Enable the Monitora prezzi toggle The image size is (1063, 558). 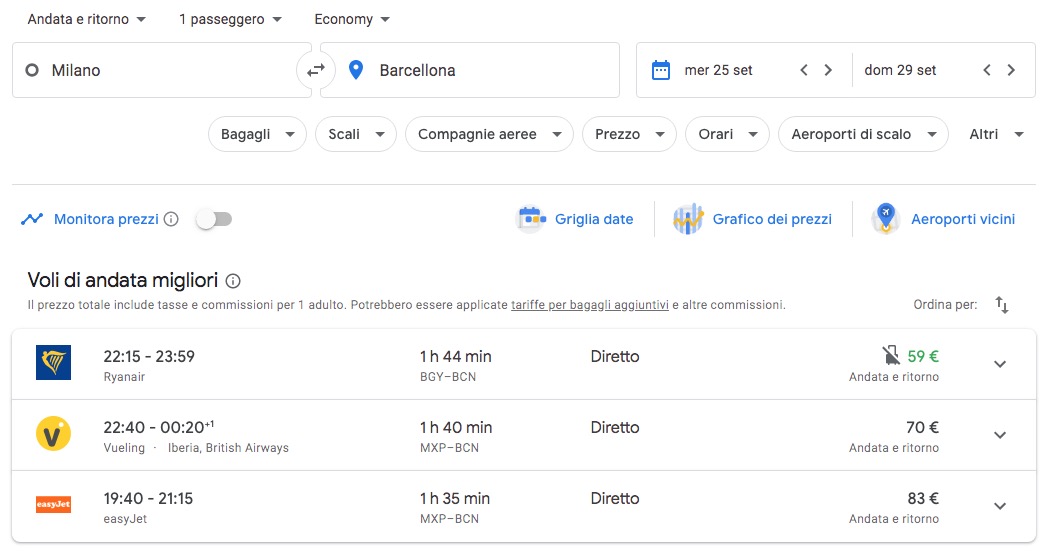(x=214, y=219)
